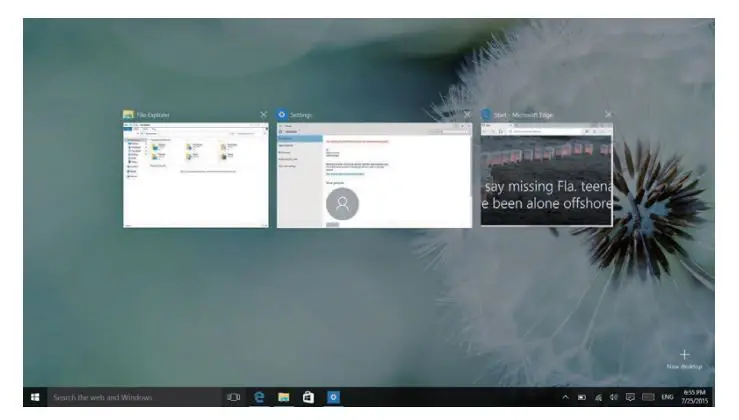The image size is (739, 420).
Task: Open the network tray icon
Action: tap(598, 397)
